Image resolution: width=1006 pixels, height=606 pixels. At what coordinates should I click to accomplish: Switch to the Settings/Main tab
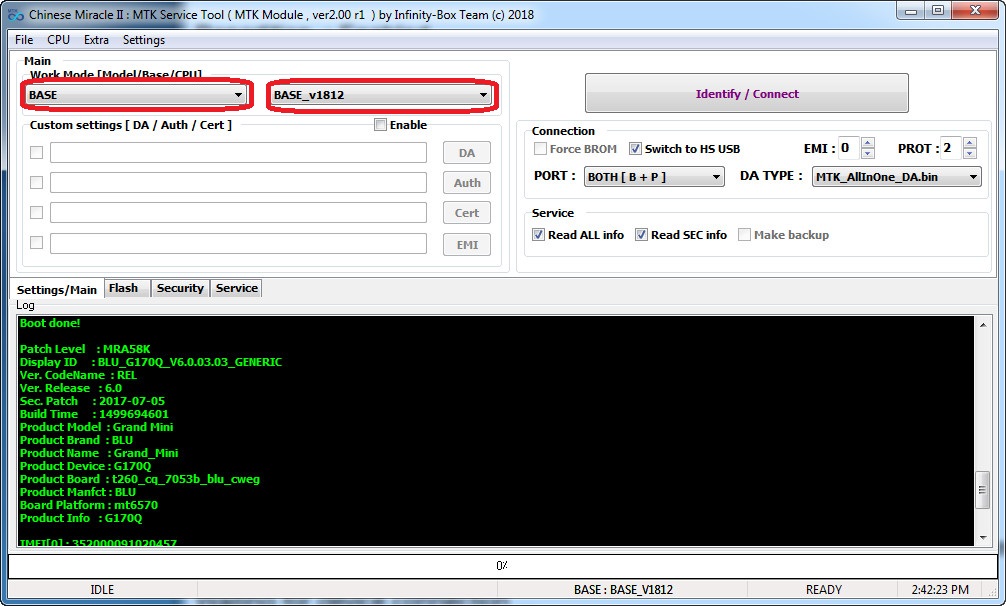(x=56, y=289)
